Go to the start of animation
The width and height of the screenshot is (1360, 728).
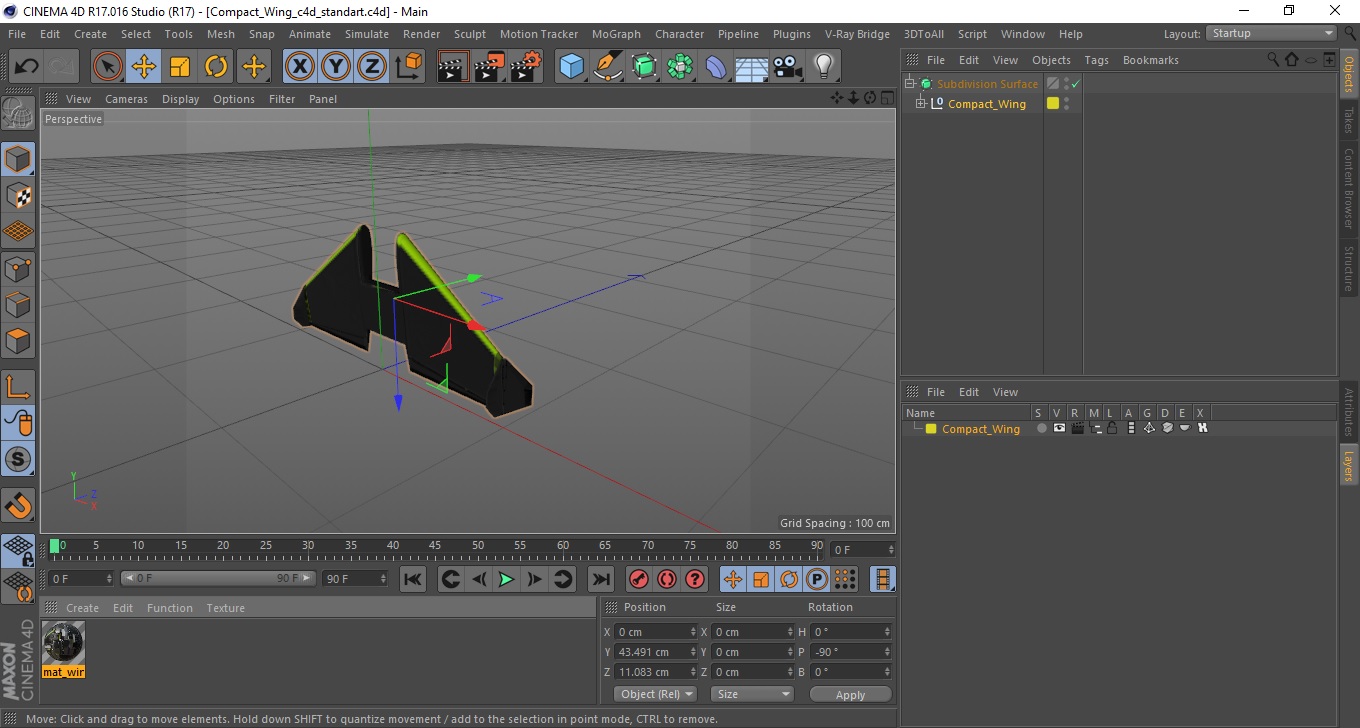(x=413, y=579)
